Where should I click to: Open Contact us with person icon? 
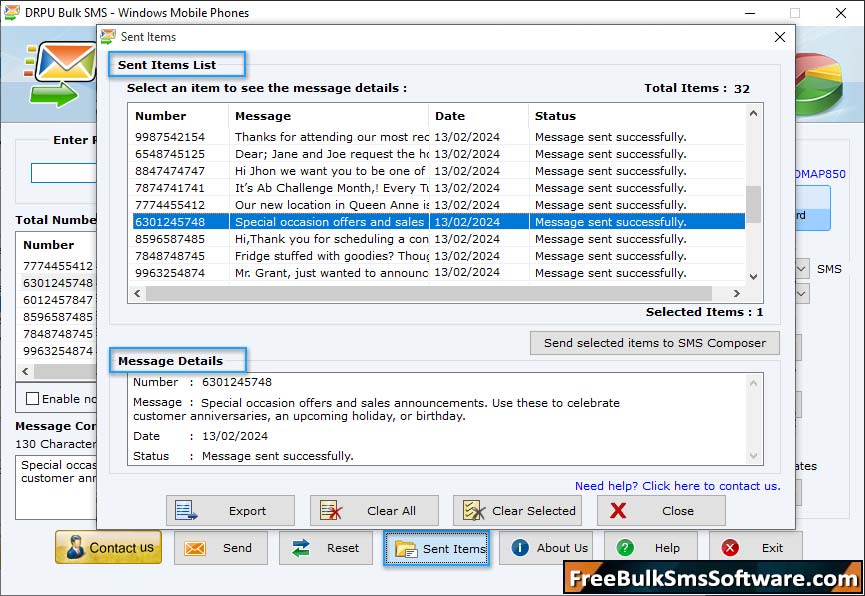[108, 547]
